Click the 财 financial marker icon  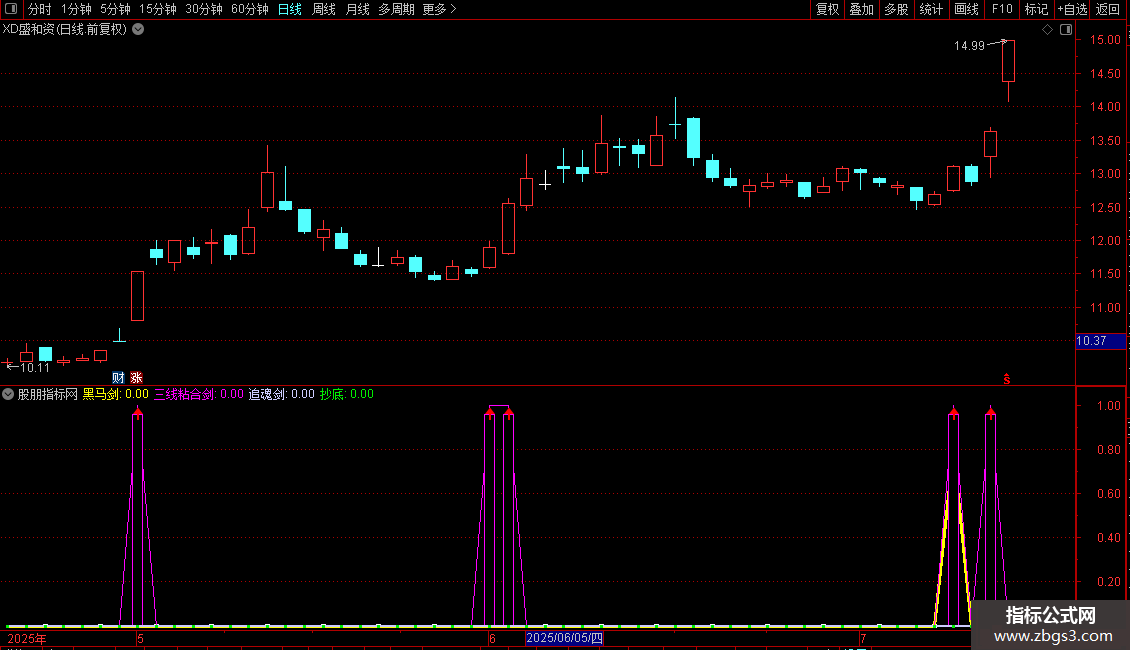tap(118, 378)
